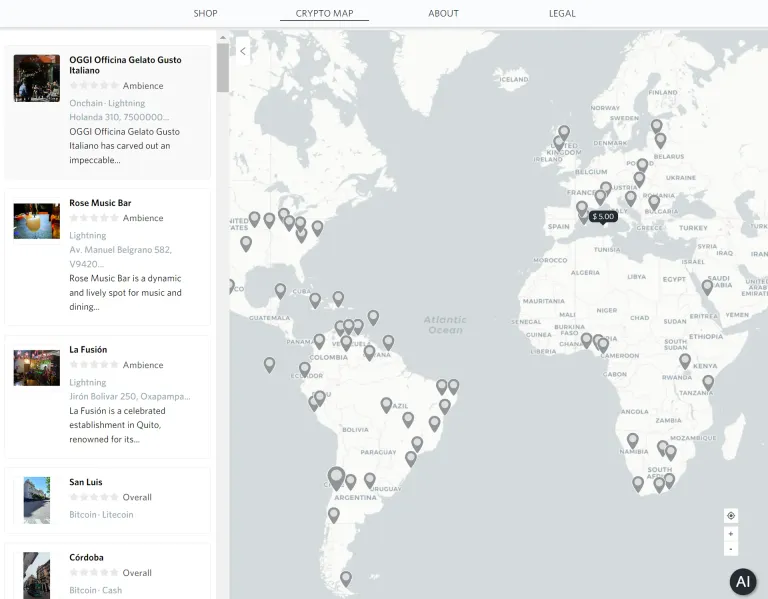Click 'Bitcoin · Cash' under Córdoba
The height and width of the screenshot is (599, 768).
(96, 590)
